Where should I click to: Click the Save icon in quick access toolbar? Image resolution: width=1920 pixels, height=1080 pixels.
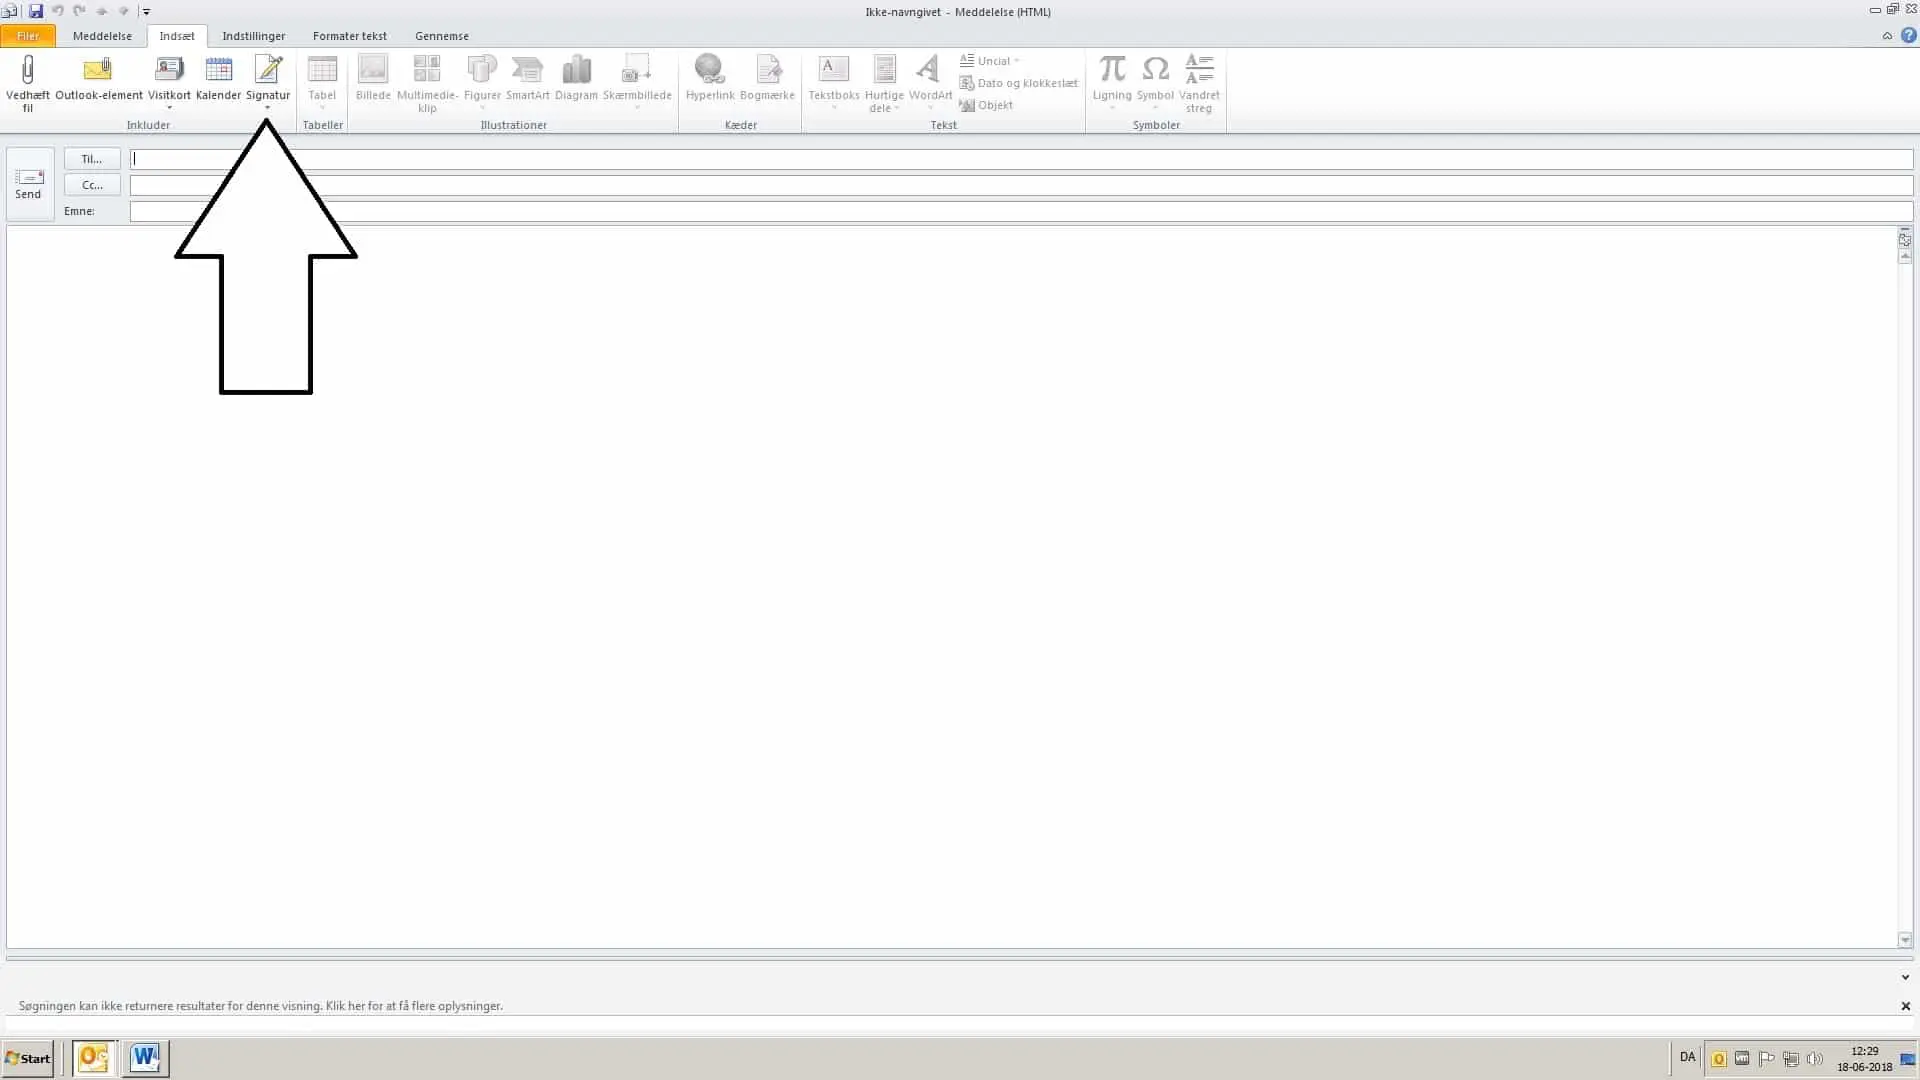(36, 11)
